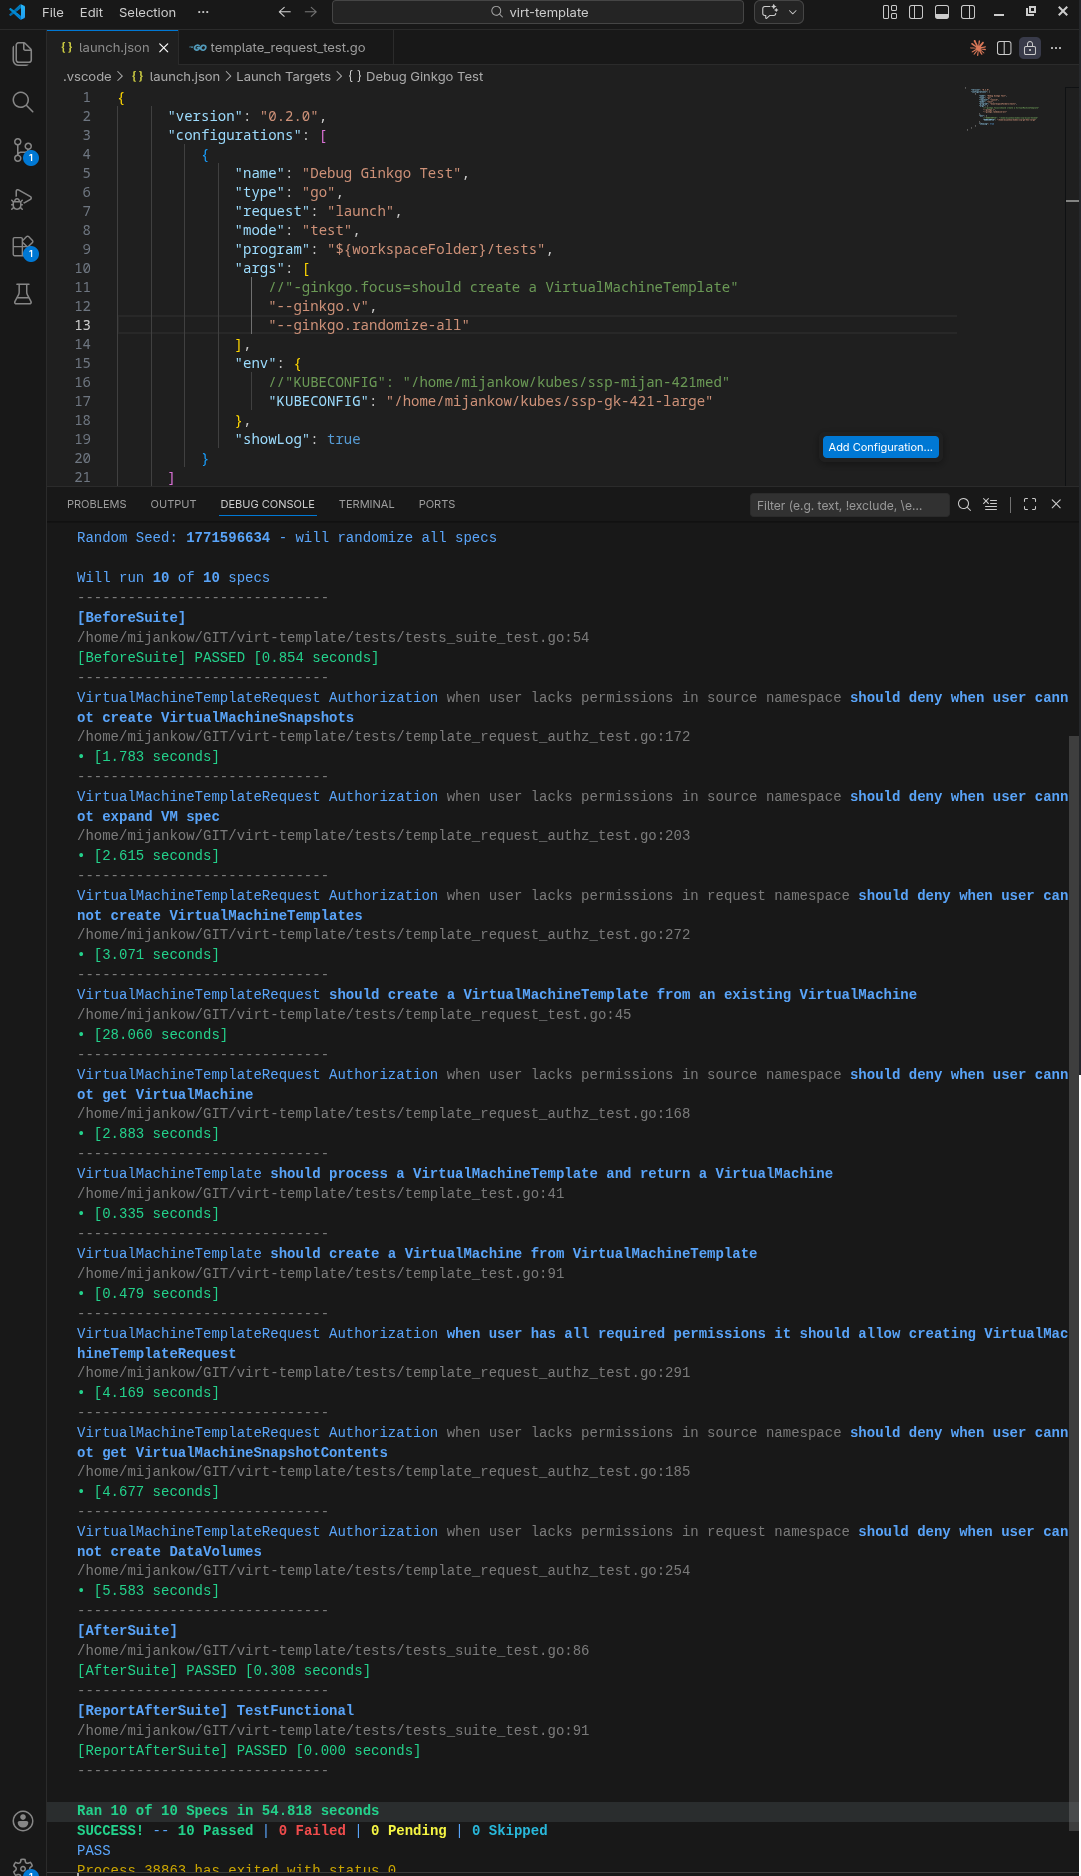Switch to the PORTS panel tab
This screenshot has height=1876, width=1081.
437,504
